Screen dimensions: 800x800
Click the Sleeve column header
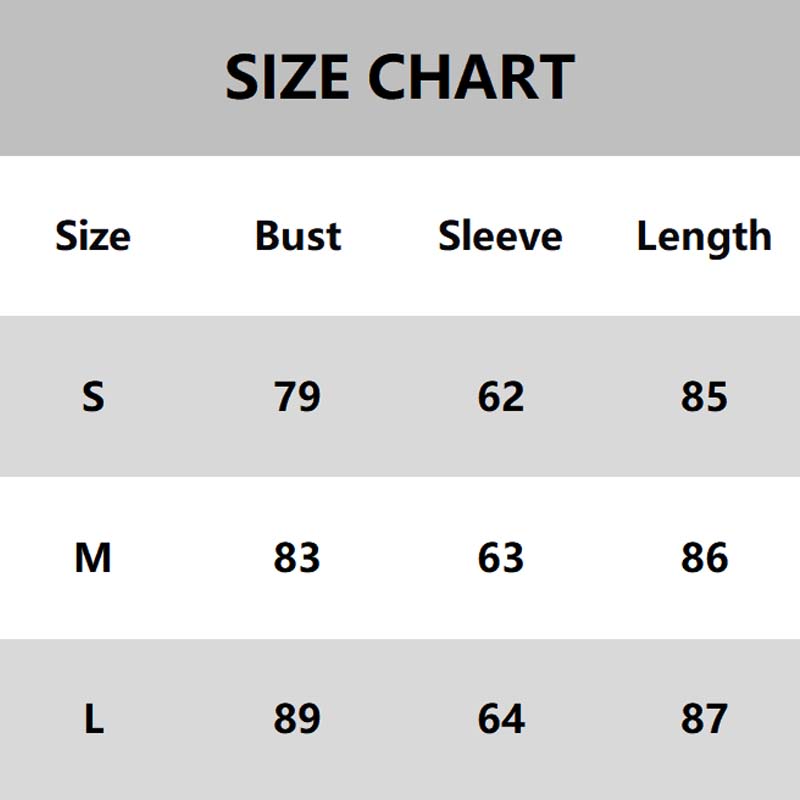(x=500, y=237)
